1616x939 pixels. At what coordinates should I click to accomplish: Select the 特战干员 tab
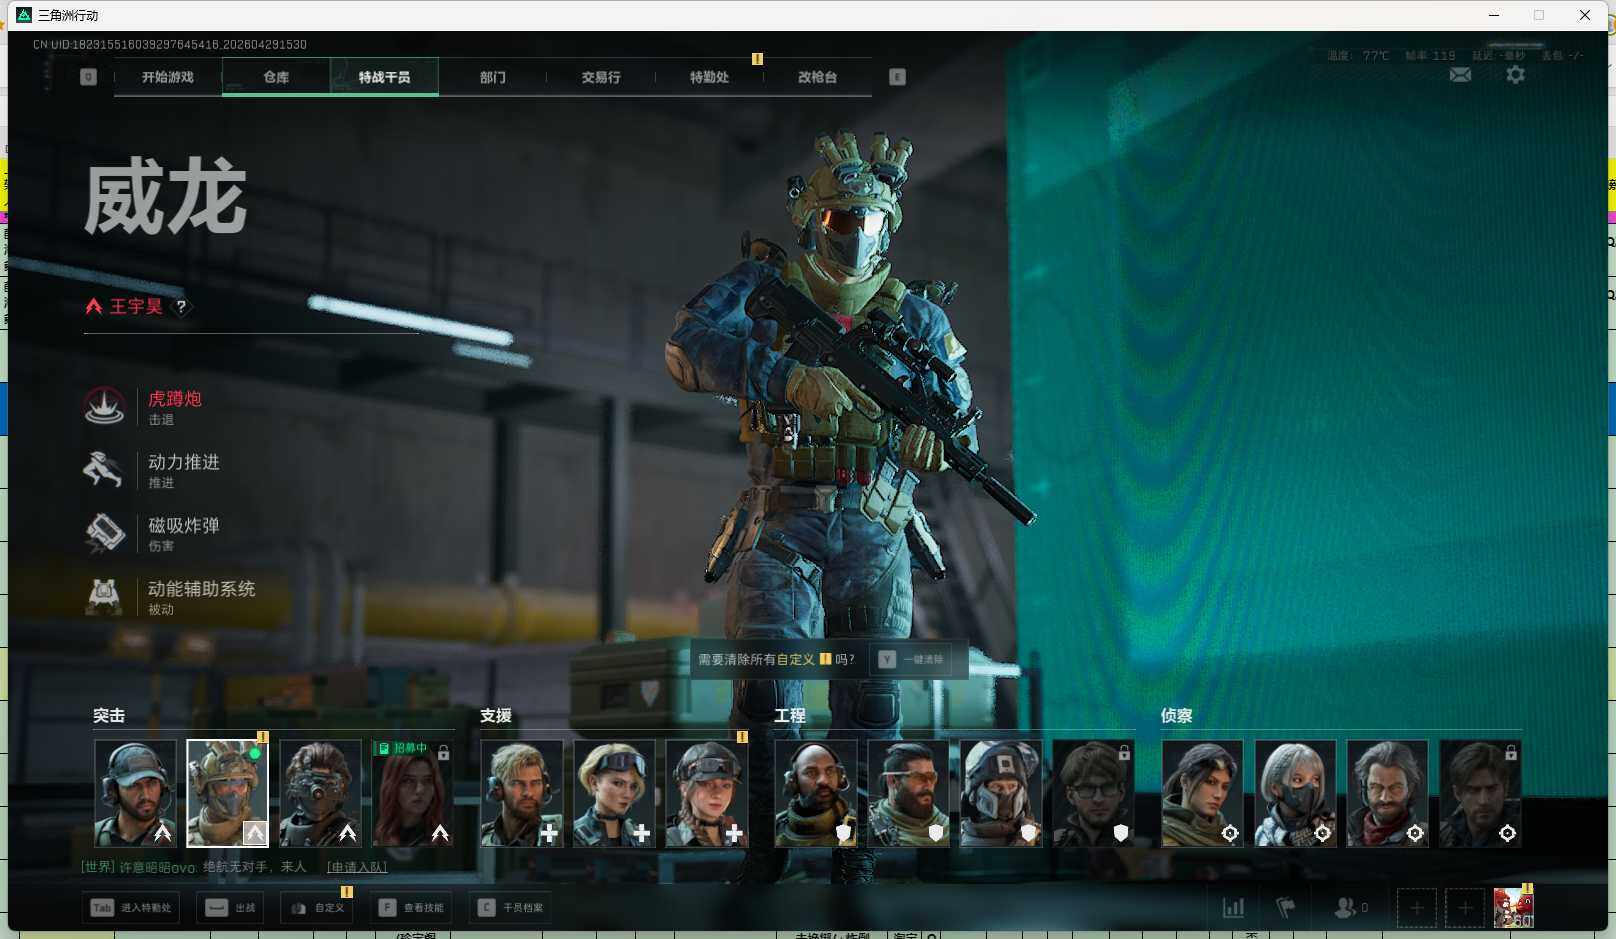click(384, 77)
